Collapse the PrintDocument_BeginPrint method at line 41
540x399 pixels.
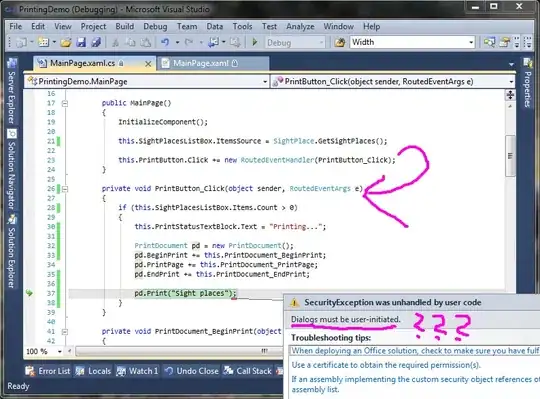64,332
